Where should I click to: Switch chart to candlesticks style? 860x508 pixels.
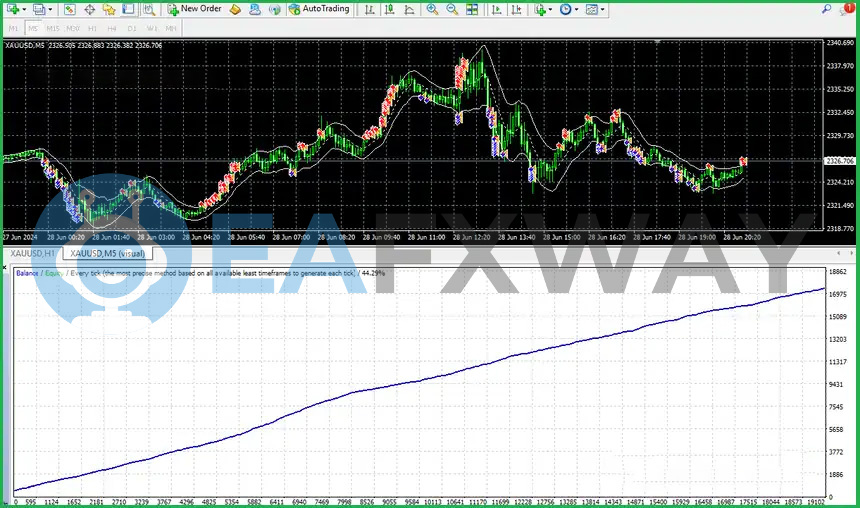(389, 9)
